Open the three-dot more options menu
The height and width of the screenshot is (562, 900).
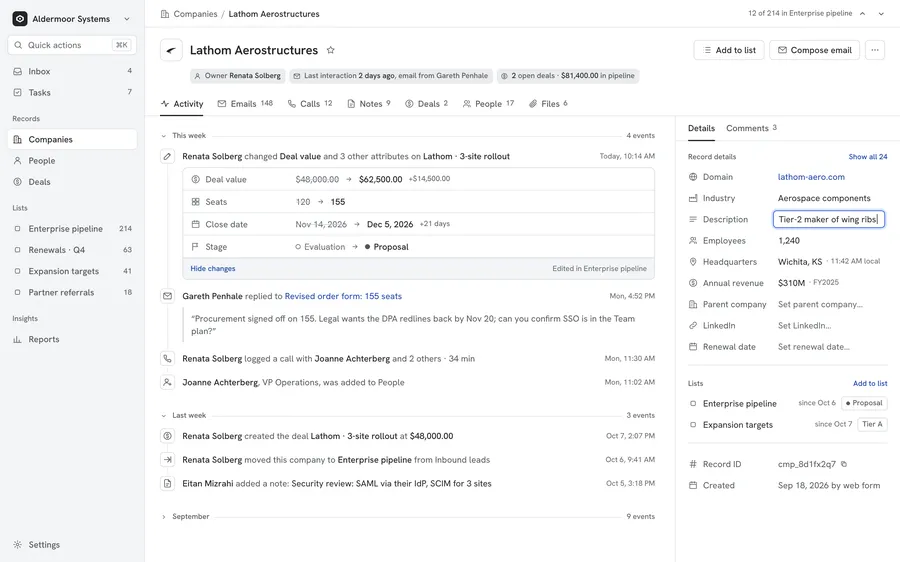point(875,50)
